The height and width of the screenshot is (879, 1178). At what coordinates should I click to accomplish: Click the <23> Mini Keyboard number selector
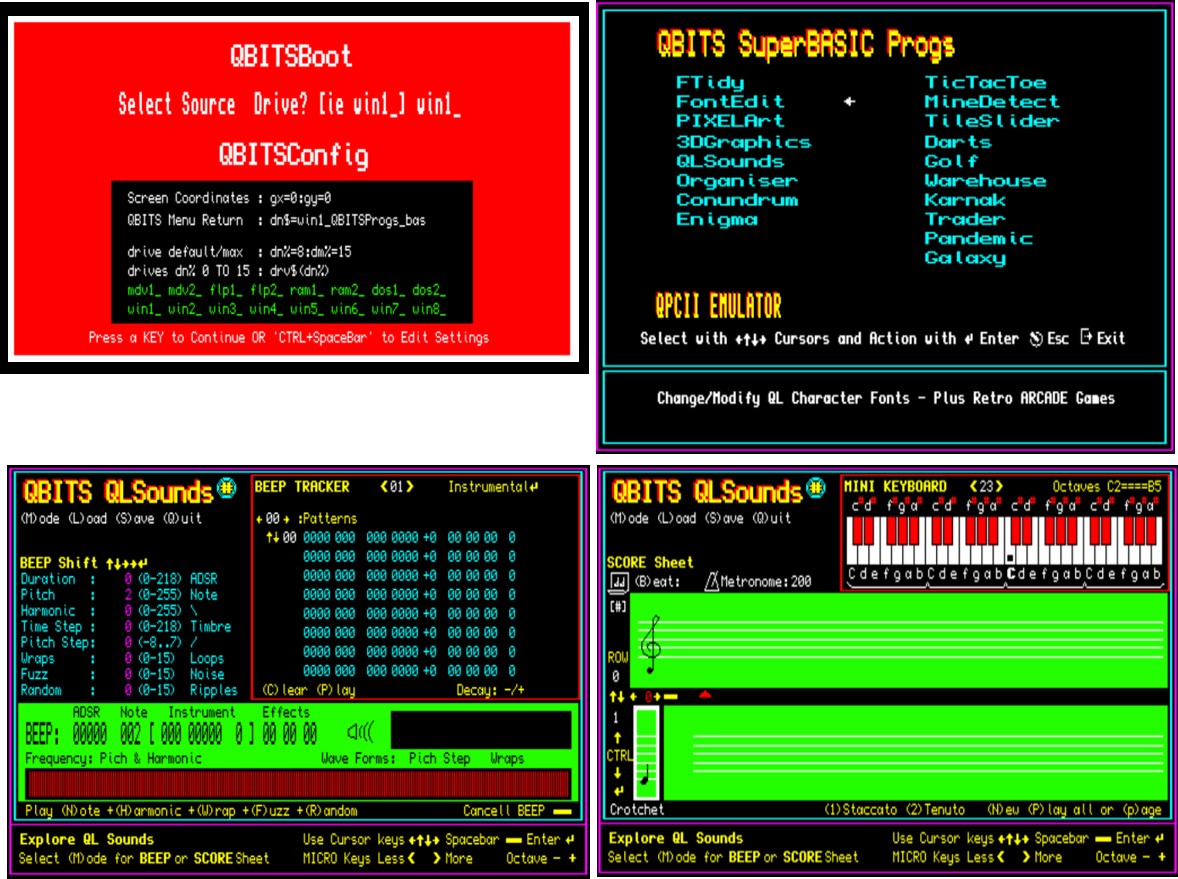click(x=986, y=486)
